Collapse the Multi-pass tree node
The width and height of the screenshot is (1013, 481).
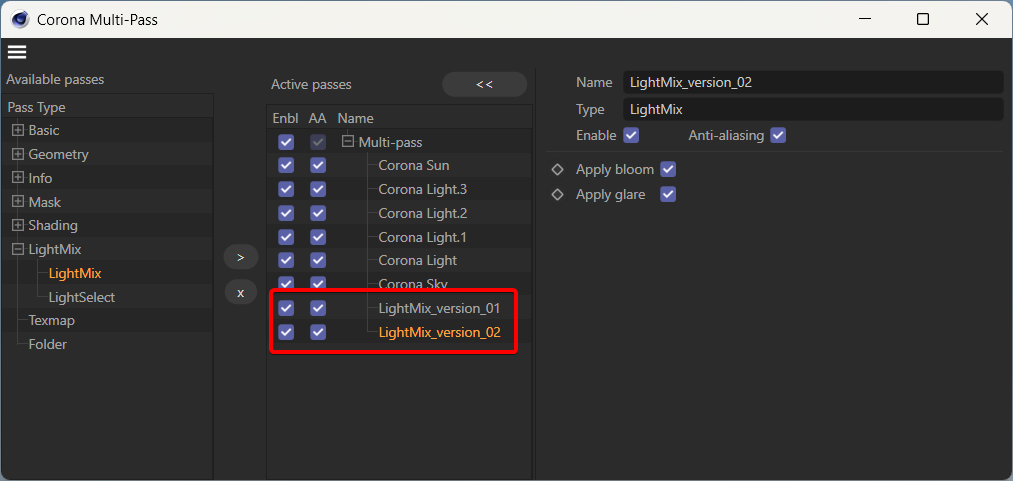point(349,142)
